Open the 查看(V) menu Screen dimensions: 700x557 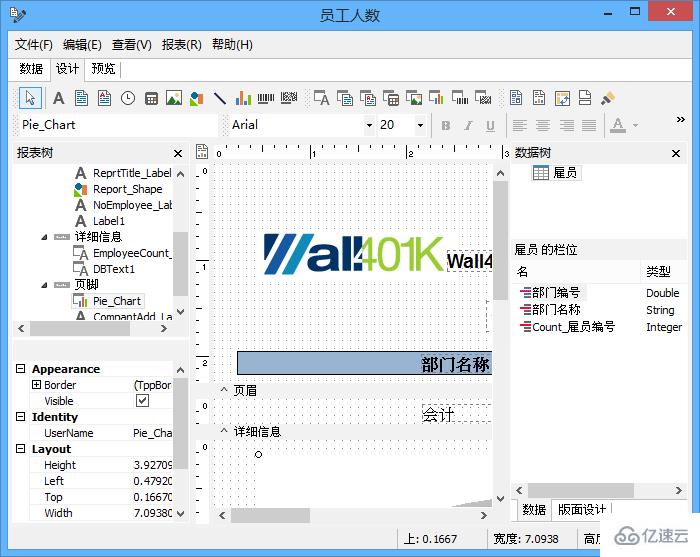coord(132,45)
